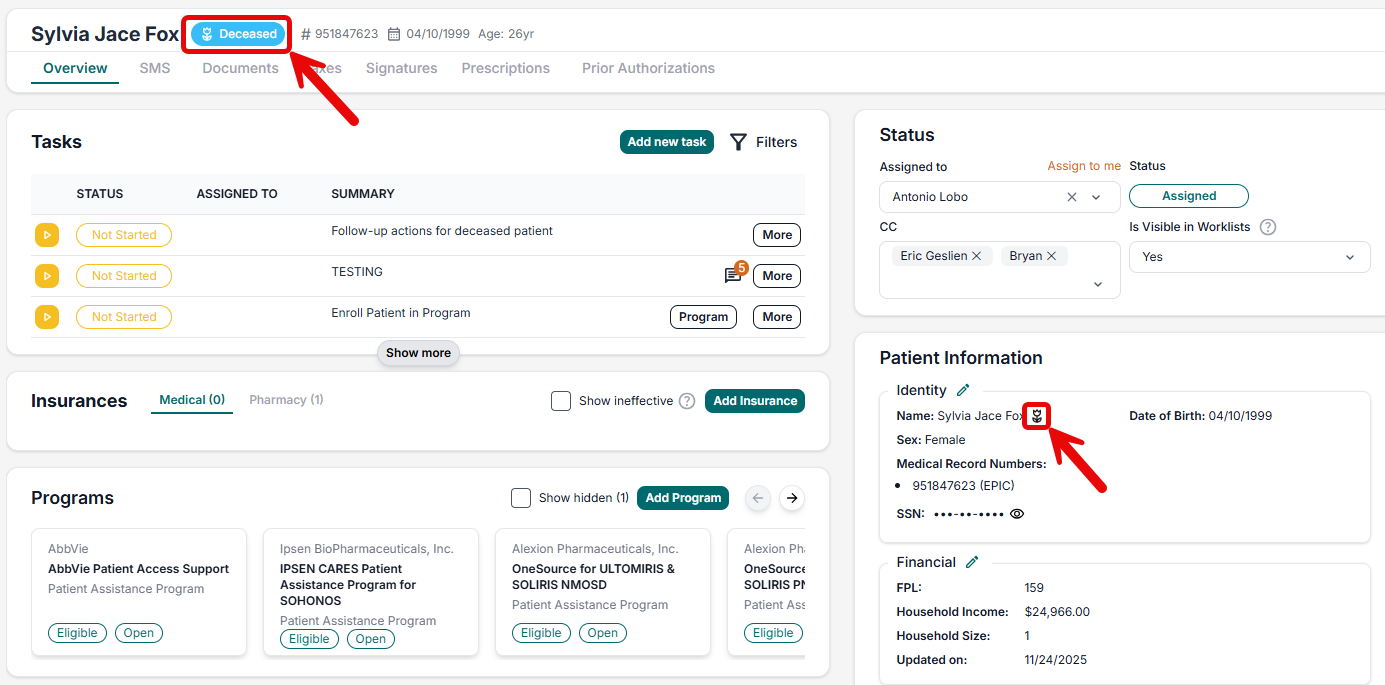This screenshot has height=685, width=1385.
Task: Check the Show hidden programs checkbox
Action: tap(521, 498)
